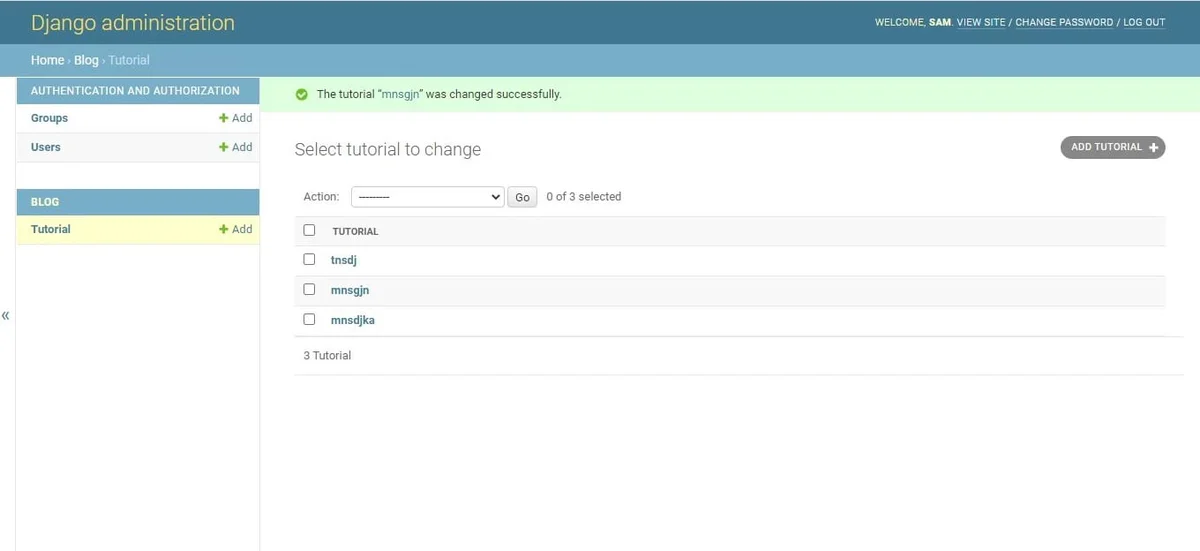This screenshot has width=1200, height=551.
Task: Open the Groups model in the sidebar
Action: pos(49,118)
